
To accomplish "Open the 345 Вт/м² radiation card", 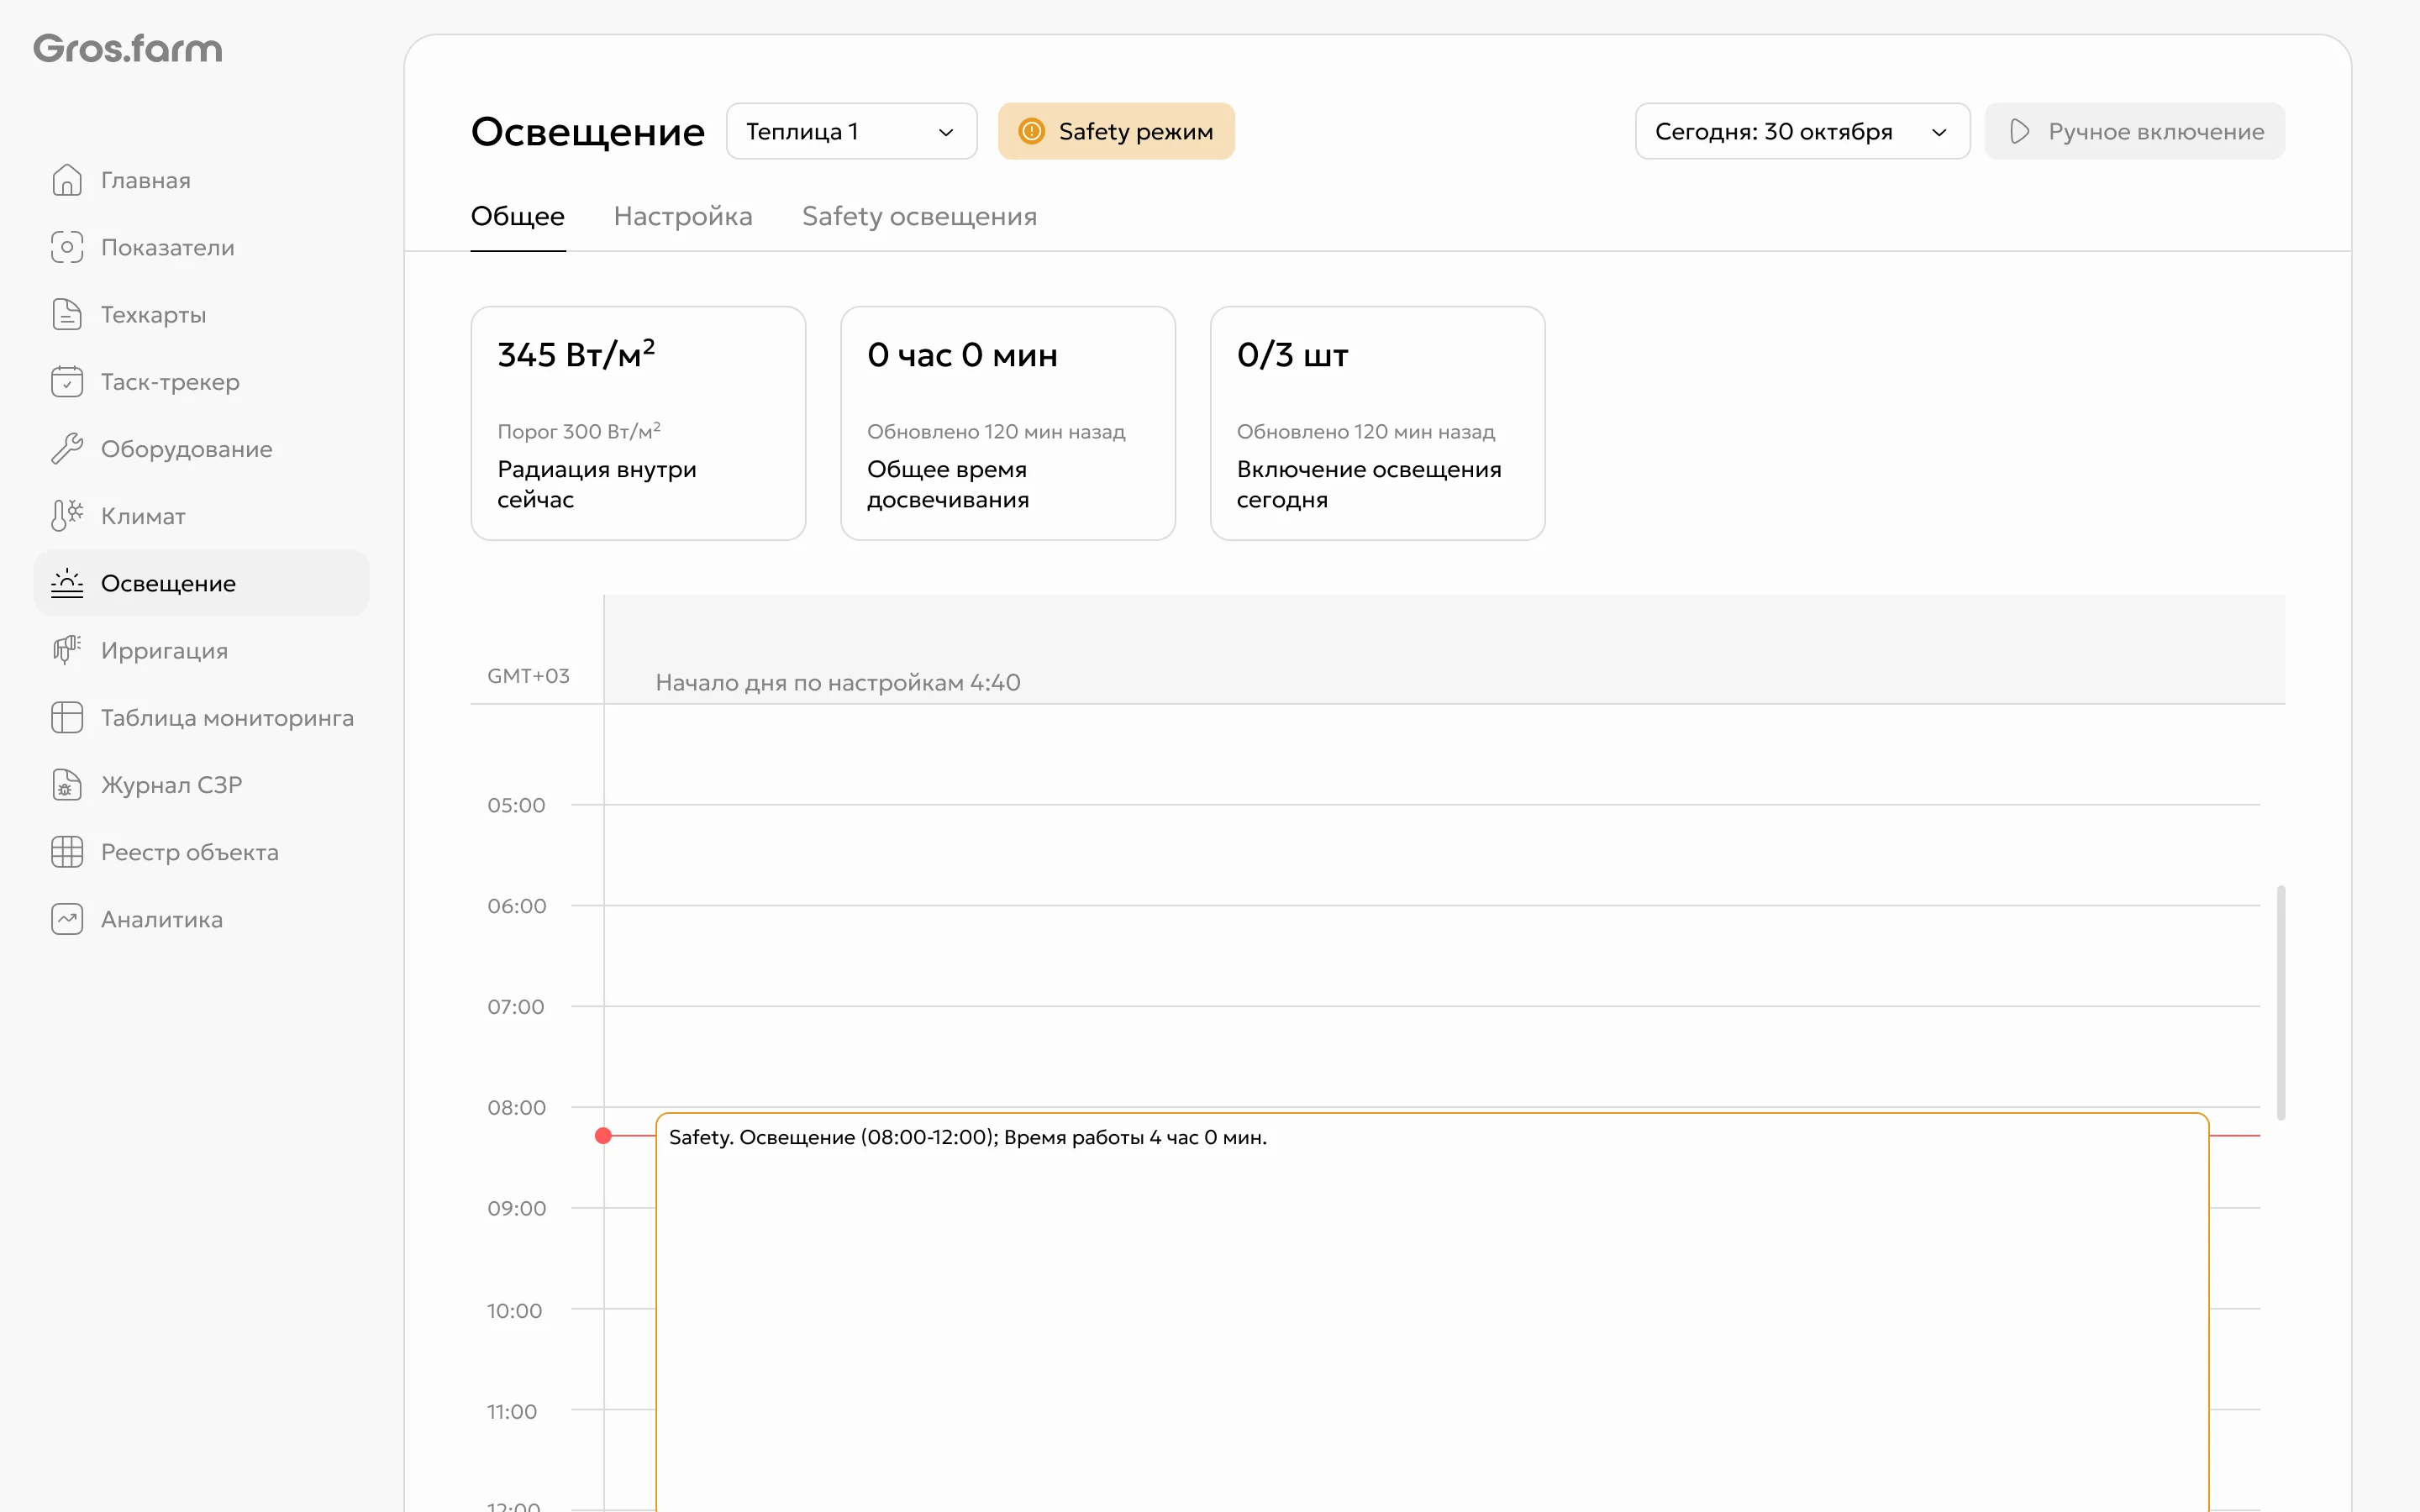I will [638, 423].
